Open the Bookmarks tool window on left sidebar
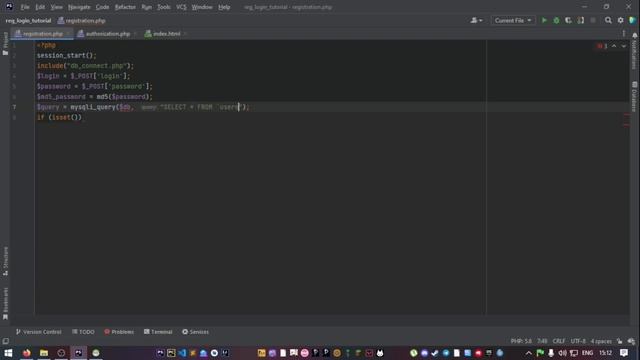This screenshot has width=640, height=360. [x=5, y=304]
